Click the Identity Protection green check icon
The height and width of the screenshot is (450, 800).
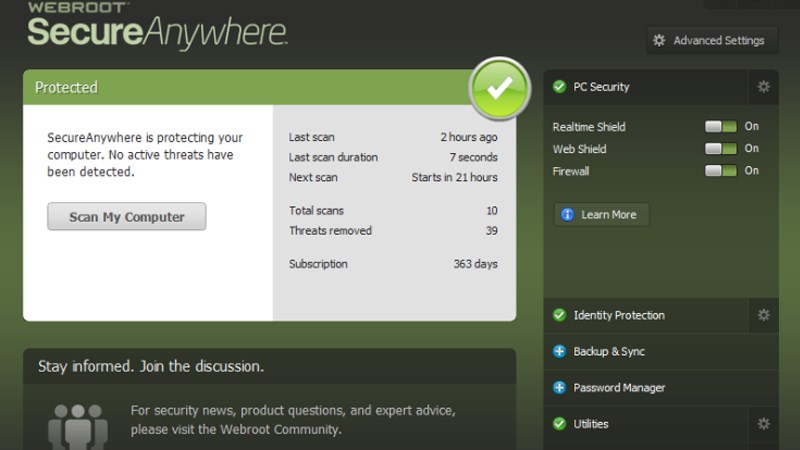tap(559, 315)
